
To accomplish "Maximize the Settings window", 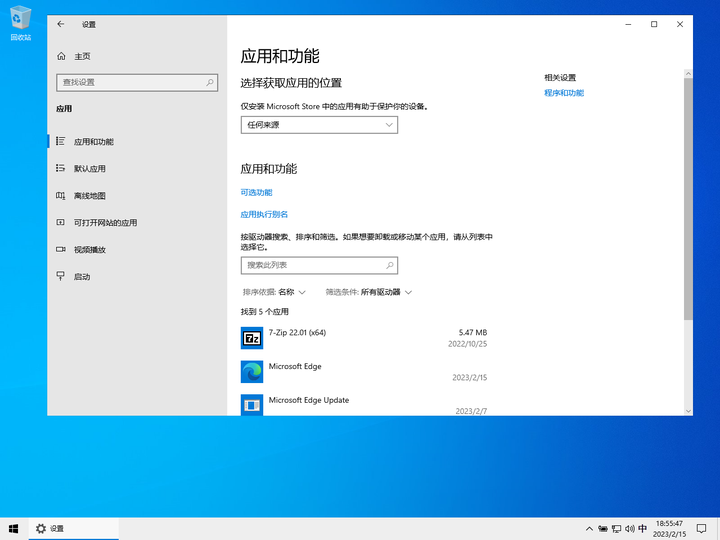I will 654,24.
